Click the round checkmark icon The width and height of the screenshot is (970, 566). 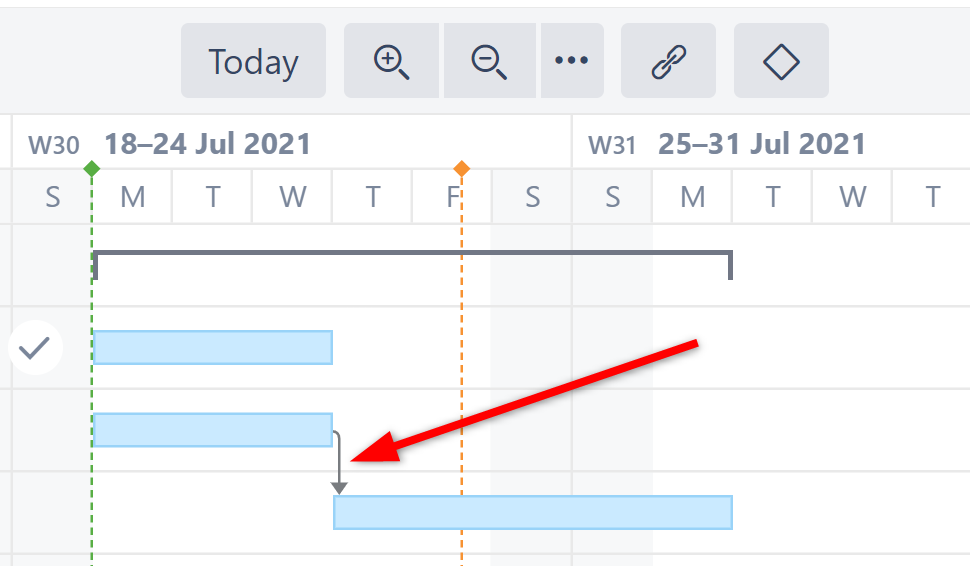tap(35, 348)
